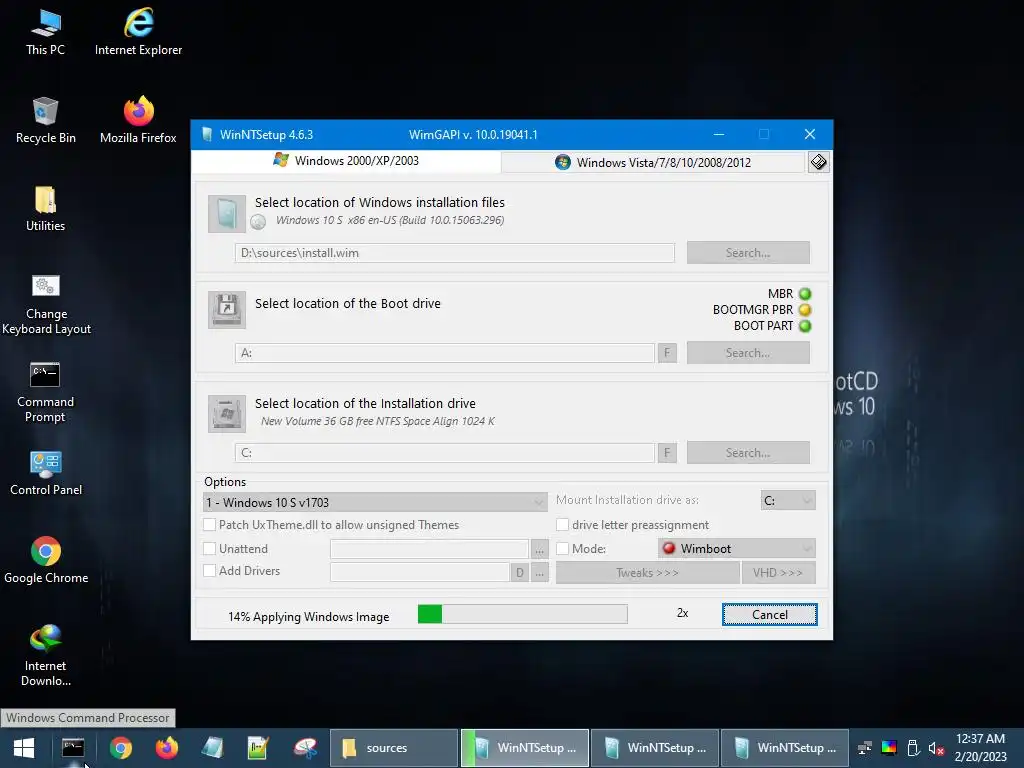The height and width of the screenshot is (768, 1024).
Task: Click Search for Boot drive
Action: point(748,353)
